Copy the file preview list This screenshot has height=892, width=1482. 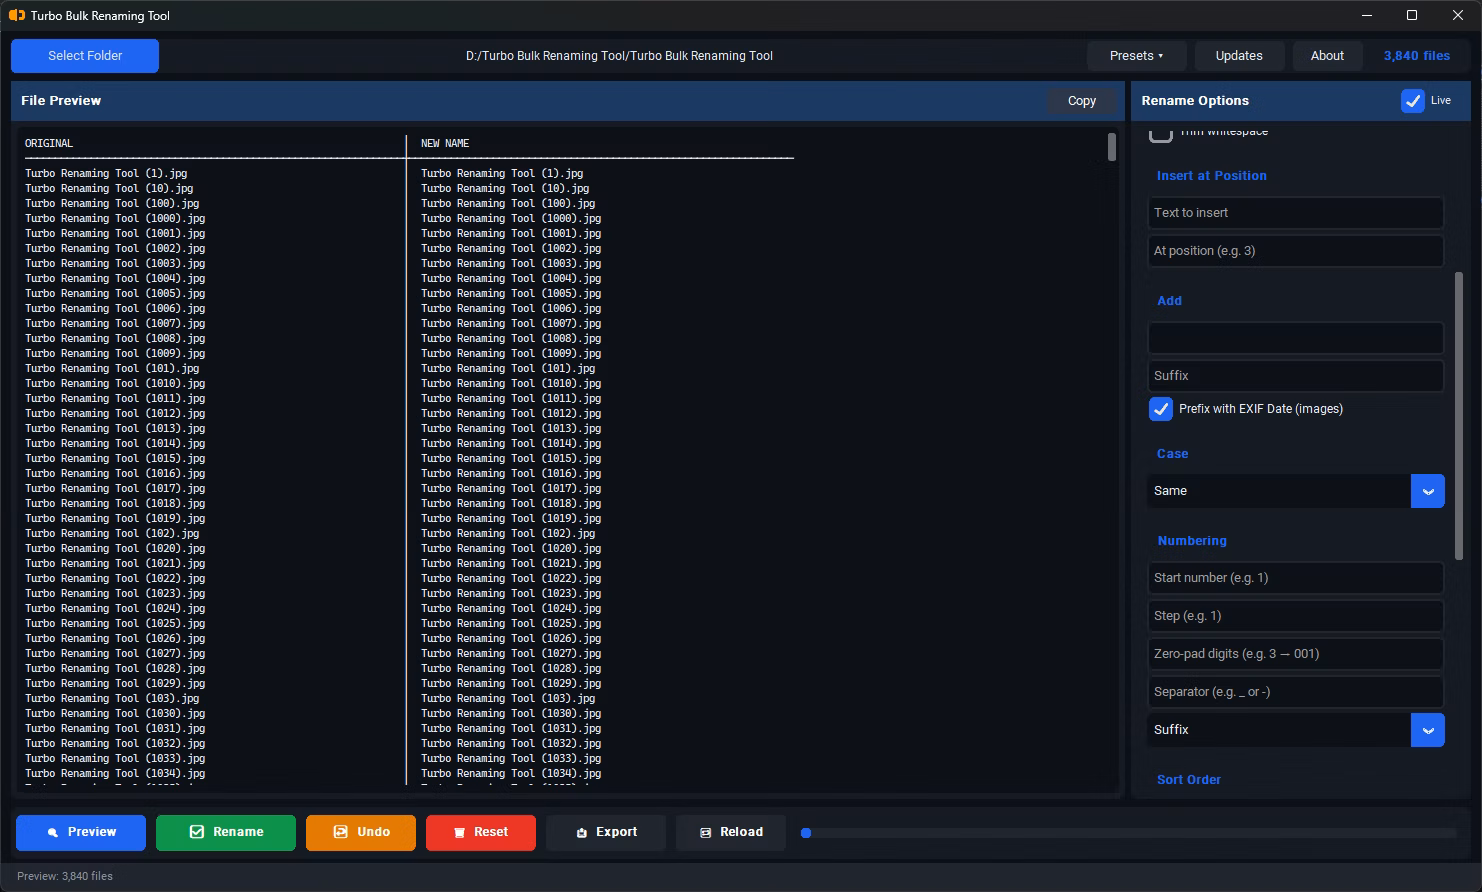click(1081, 101)
